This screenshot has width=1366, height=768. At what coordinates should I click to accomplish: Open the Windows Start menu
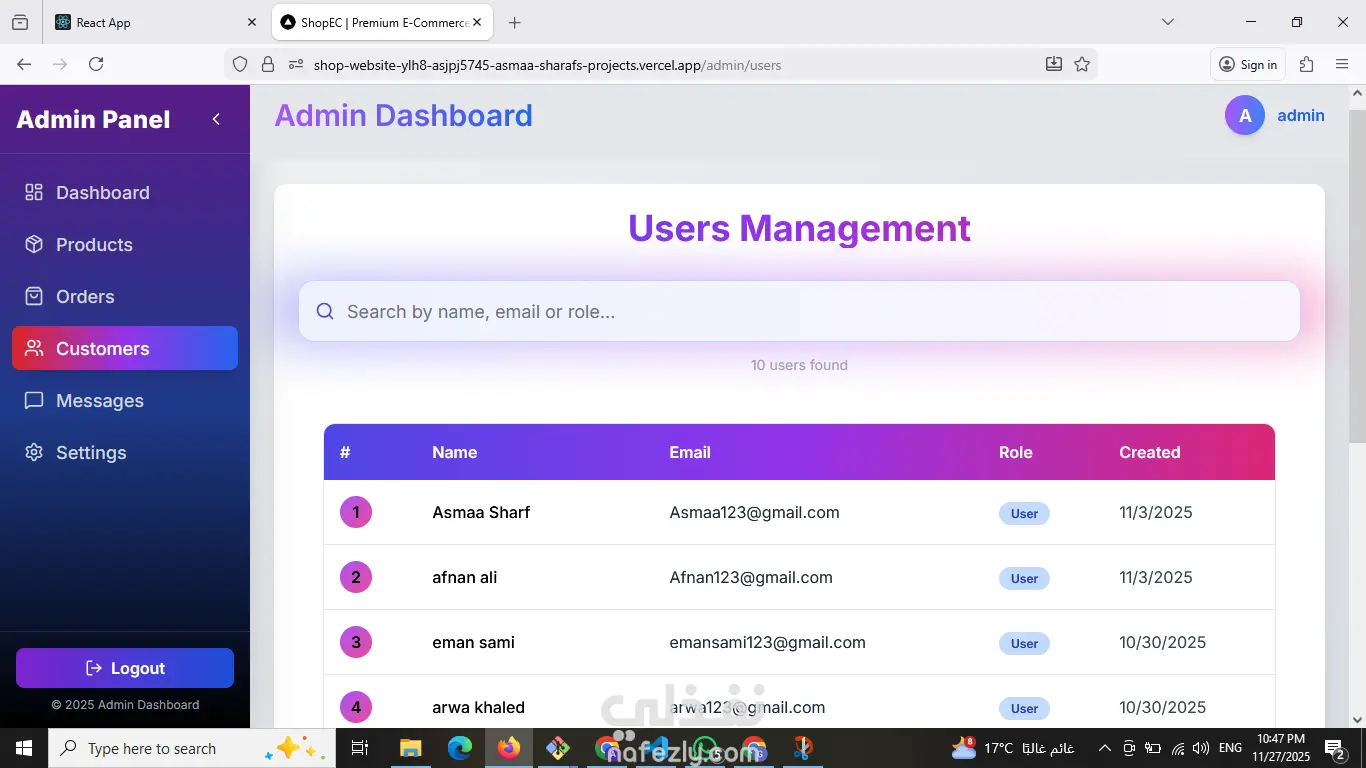pos(24,748)
